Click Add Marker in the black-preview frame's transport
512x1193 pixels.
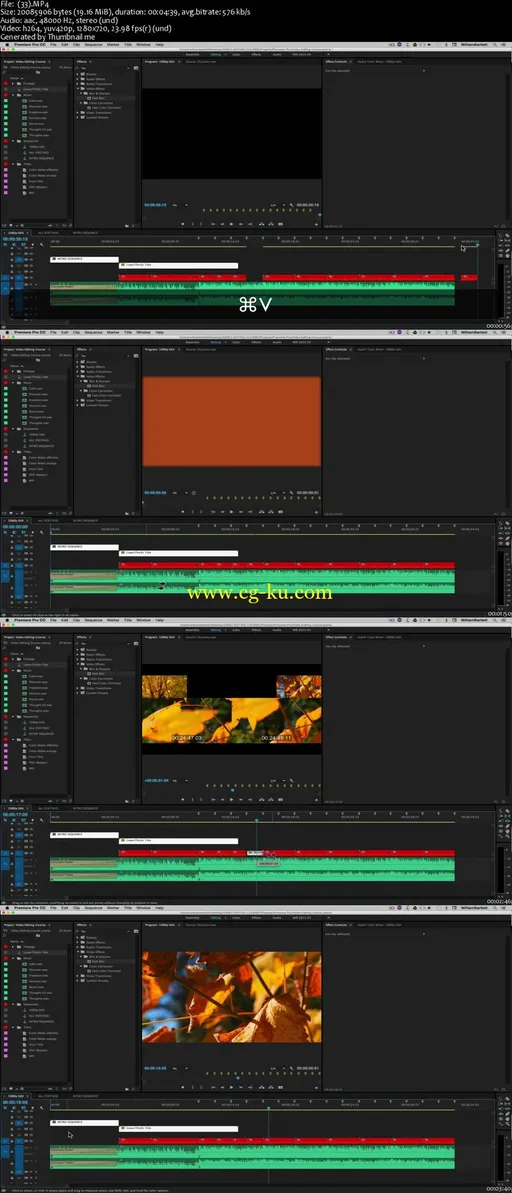click(x=183, y=224)
